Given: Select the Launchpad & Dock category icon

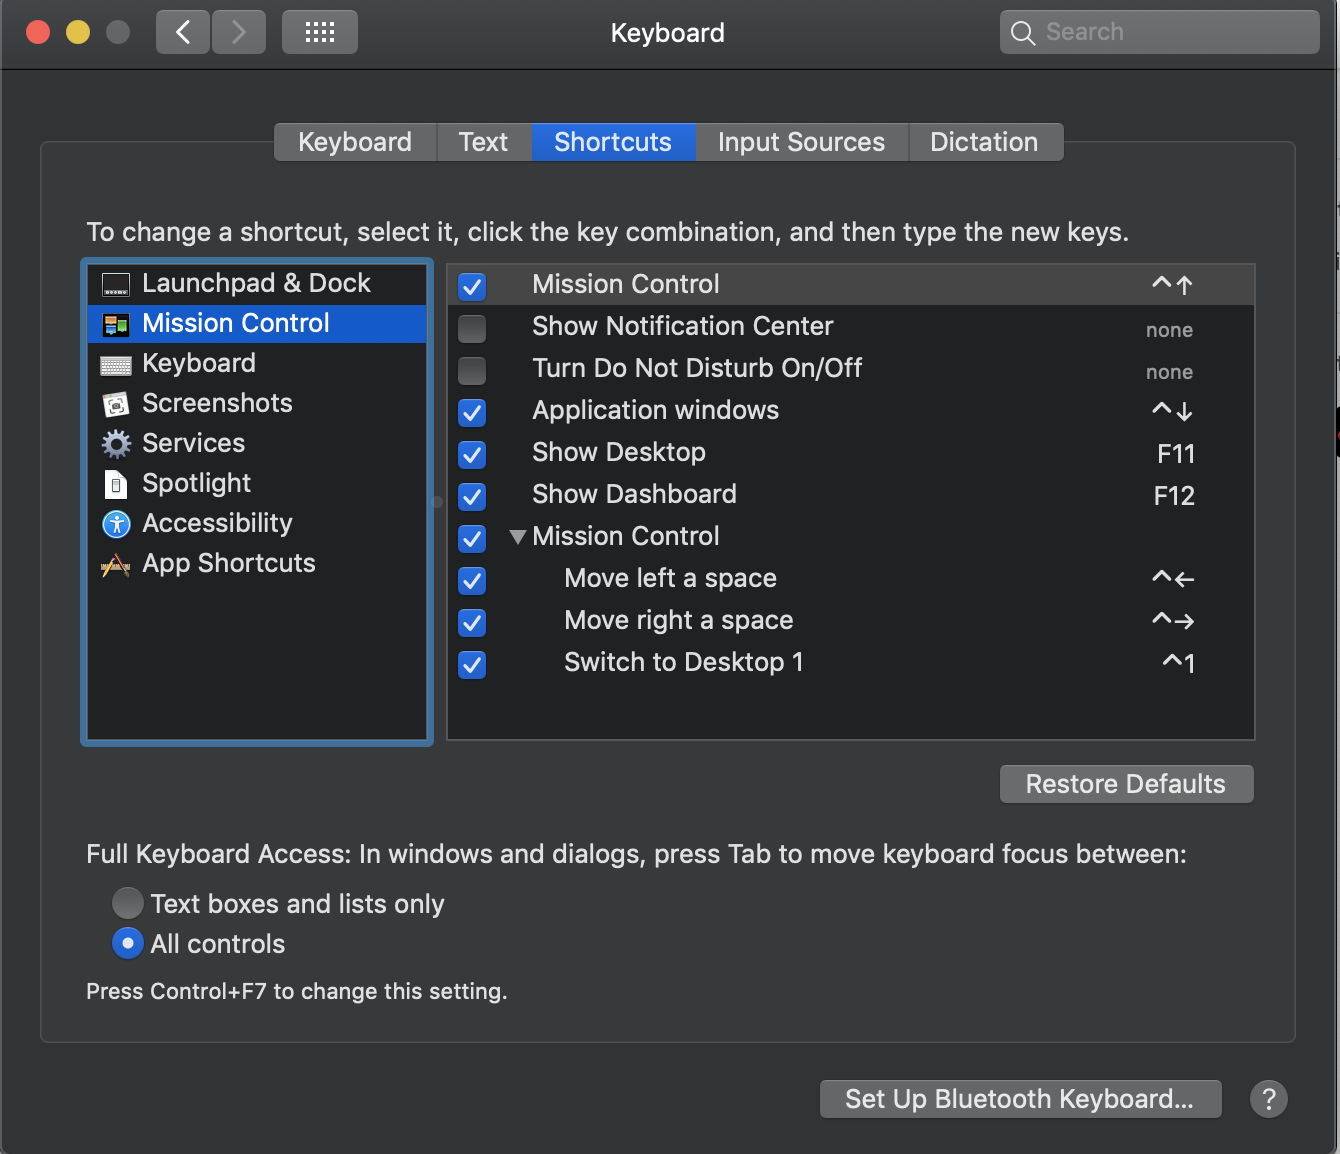Looking at the screenshot, I should 116,284.
